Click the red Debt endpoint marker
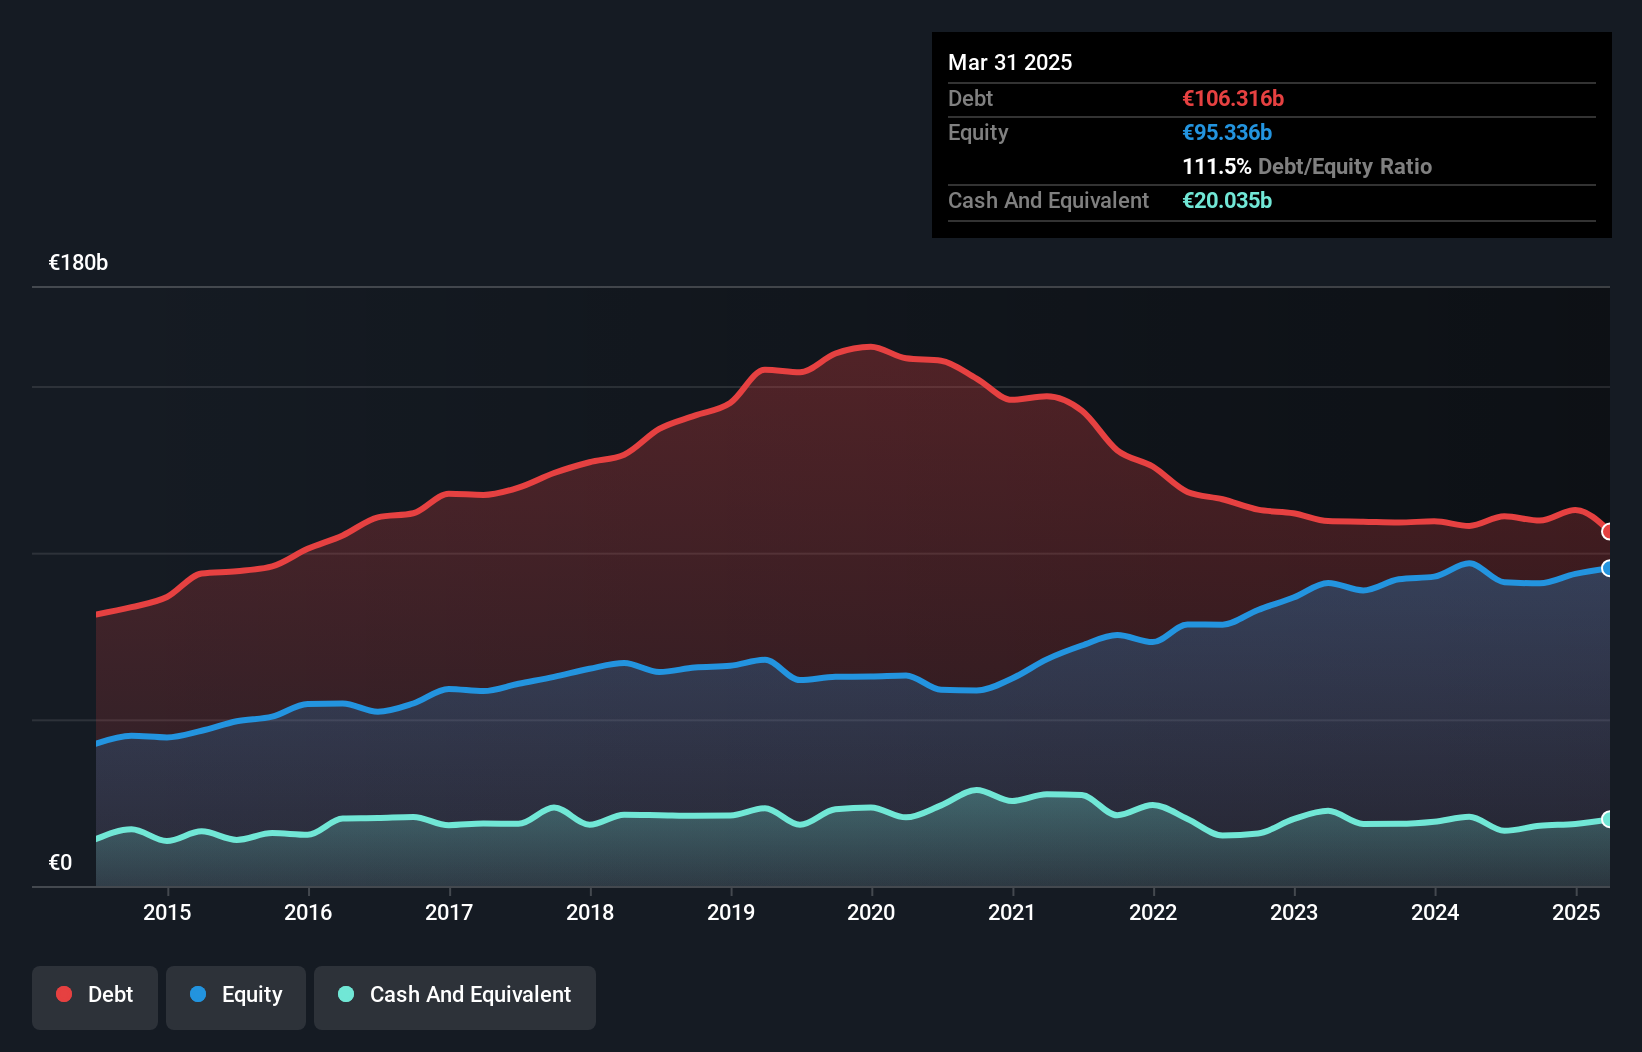The width and height of the screenshot is (1642, 1052). coord(1608,532)
